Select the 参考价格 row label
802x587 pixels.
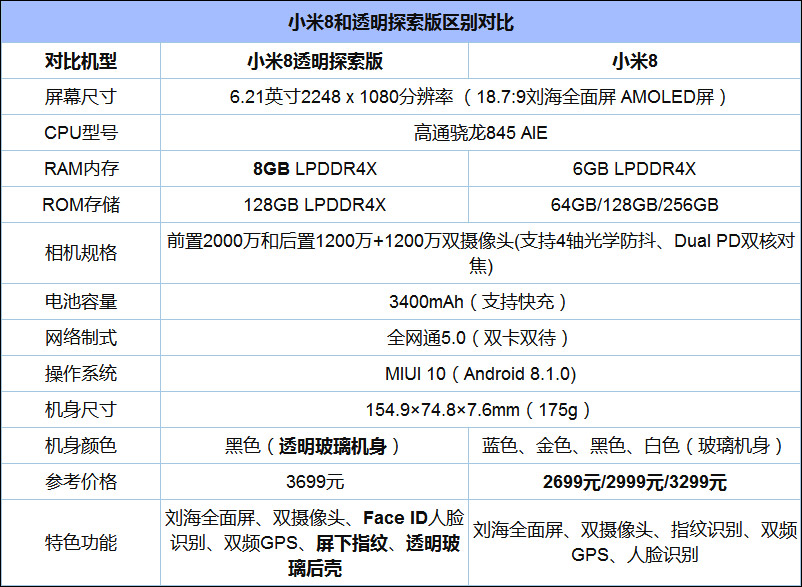81,482
